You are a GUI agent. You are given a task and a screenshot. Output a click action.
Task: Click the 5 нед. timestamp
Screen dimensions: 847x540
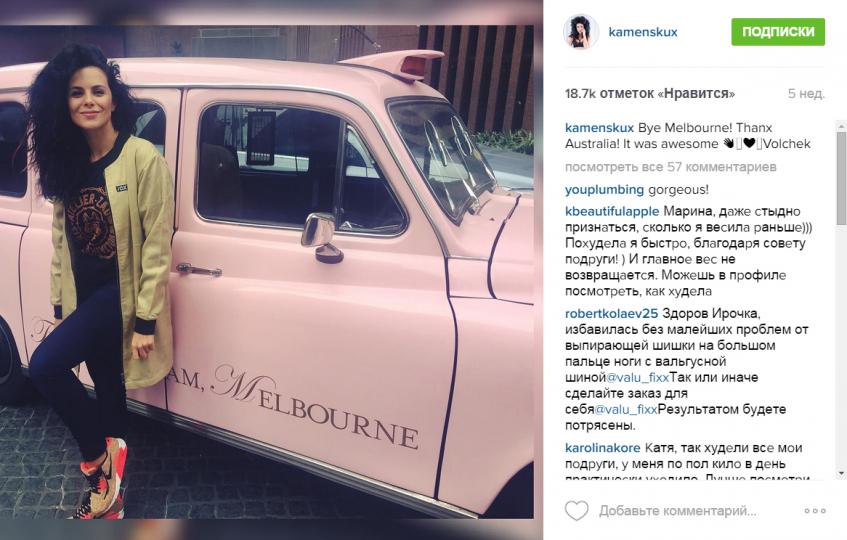[806, 93]
